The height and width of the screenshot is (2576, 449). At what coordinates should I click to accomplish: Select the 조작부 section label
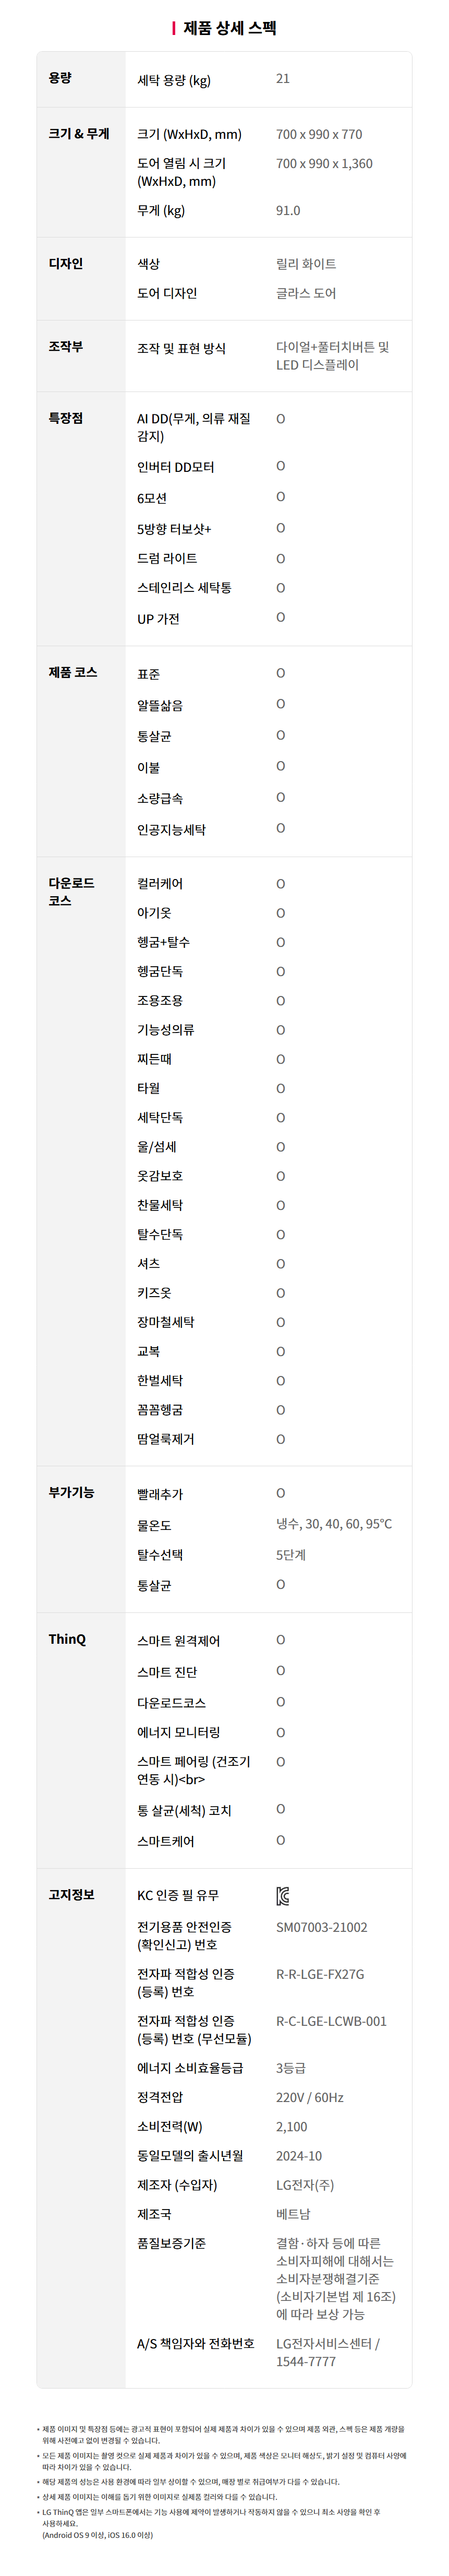(x=66, y=347)
